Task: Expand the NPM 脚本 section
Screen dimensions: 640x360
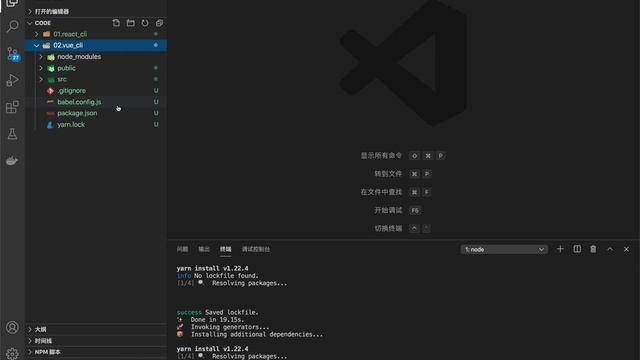Action: coord(96,352)
